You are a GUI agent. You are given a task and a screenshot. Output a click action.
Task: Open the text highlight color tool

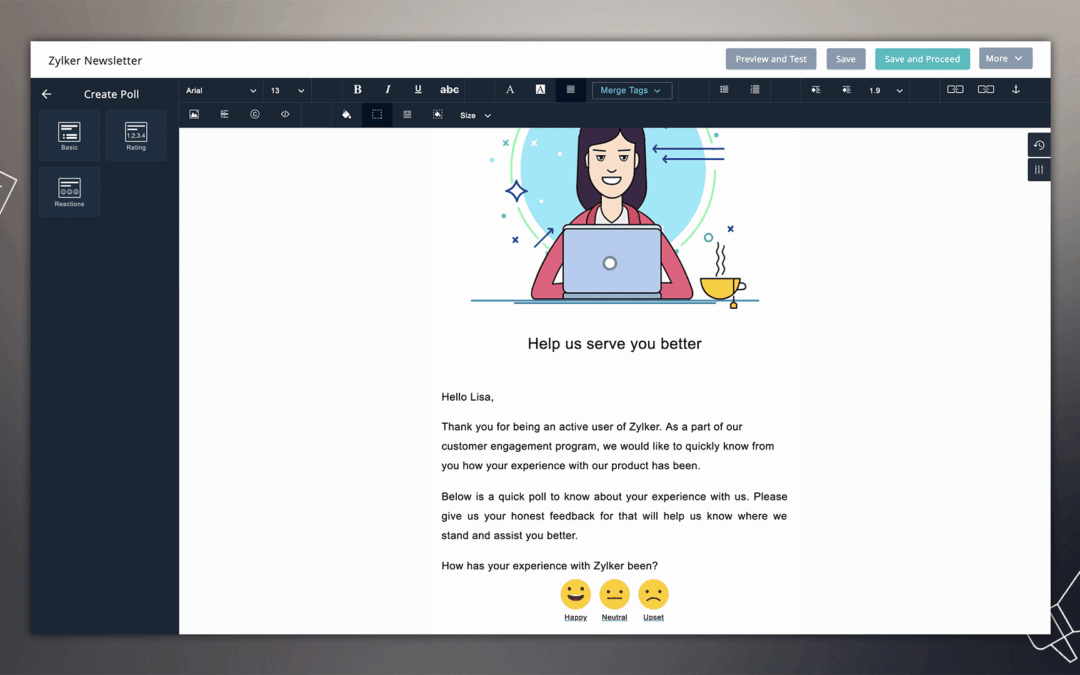point(540,90)
